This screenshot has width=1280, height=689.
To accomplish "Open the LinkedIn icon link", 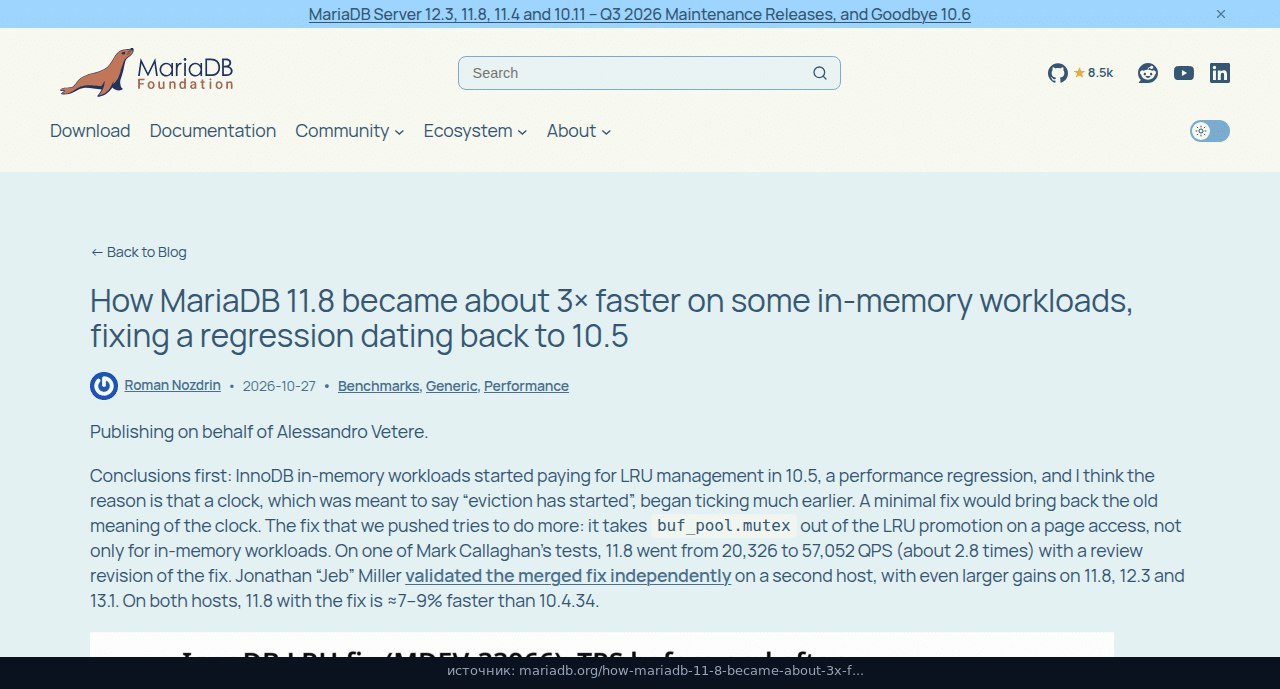I will (1220, 73).
